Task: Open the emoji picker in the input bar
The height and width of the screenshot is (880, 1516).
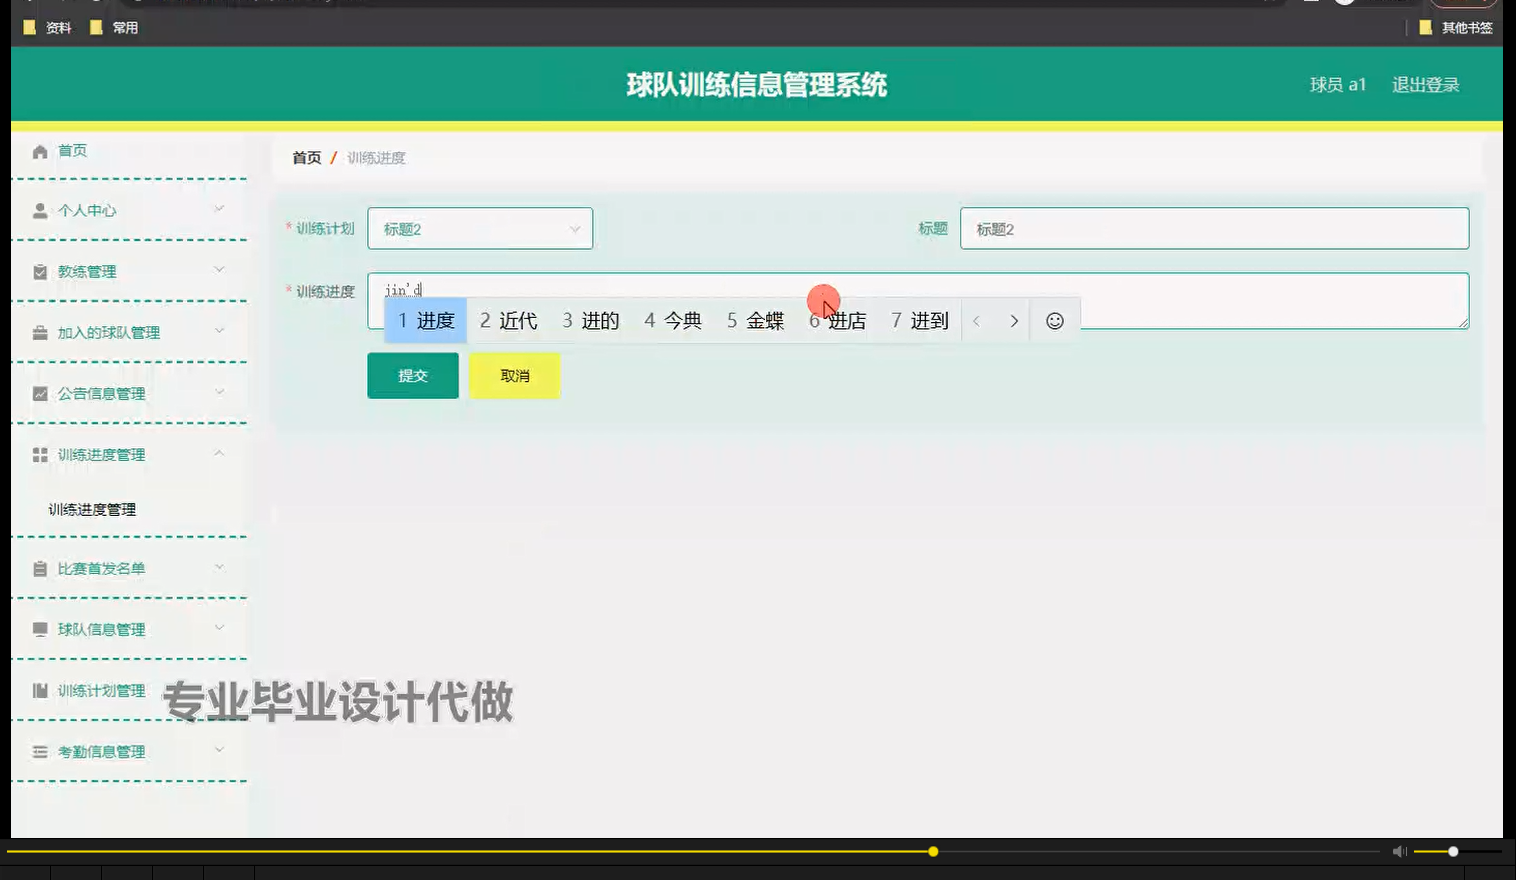Action: click(x=1053, y=320)
